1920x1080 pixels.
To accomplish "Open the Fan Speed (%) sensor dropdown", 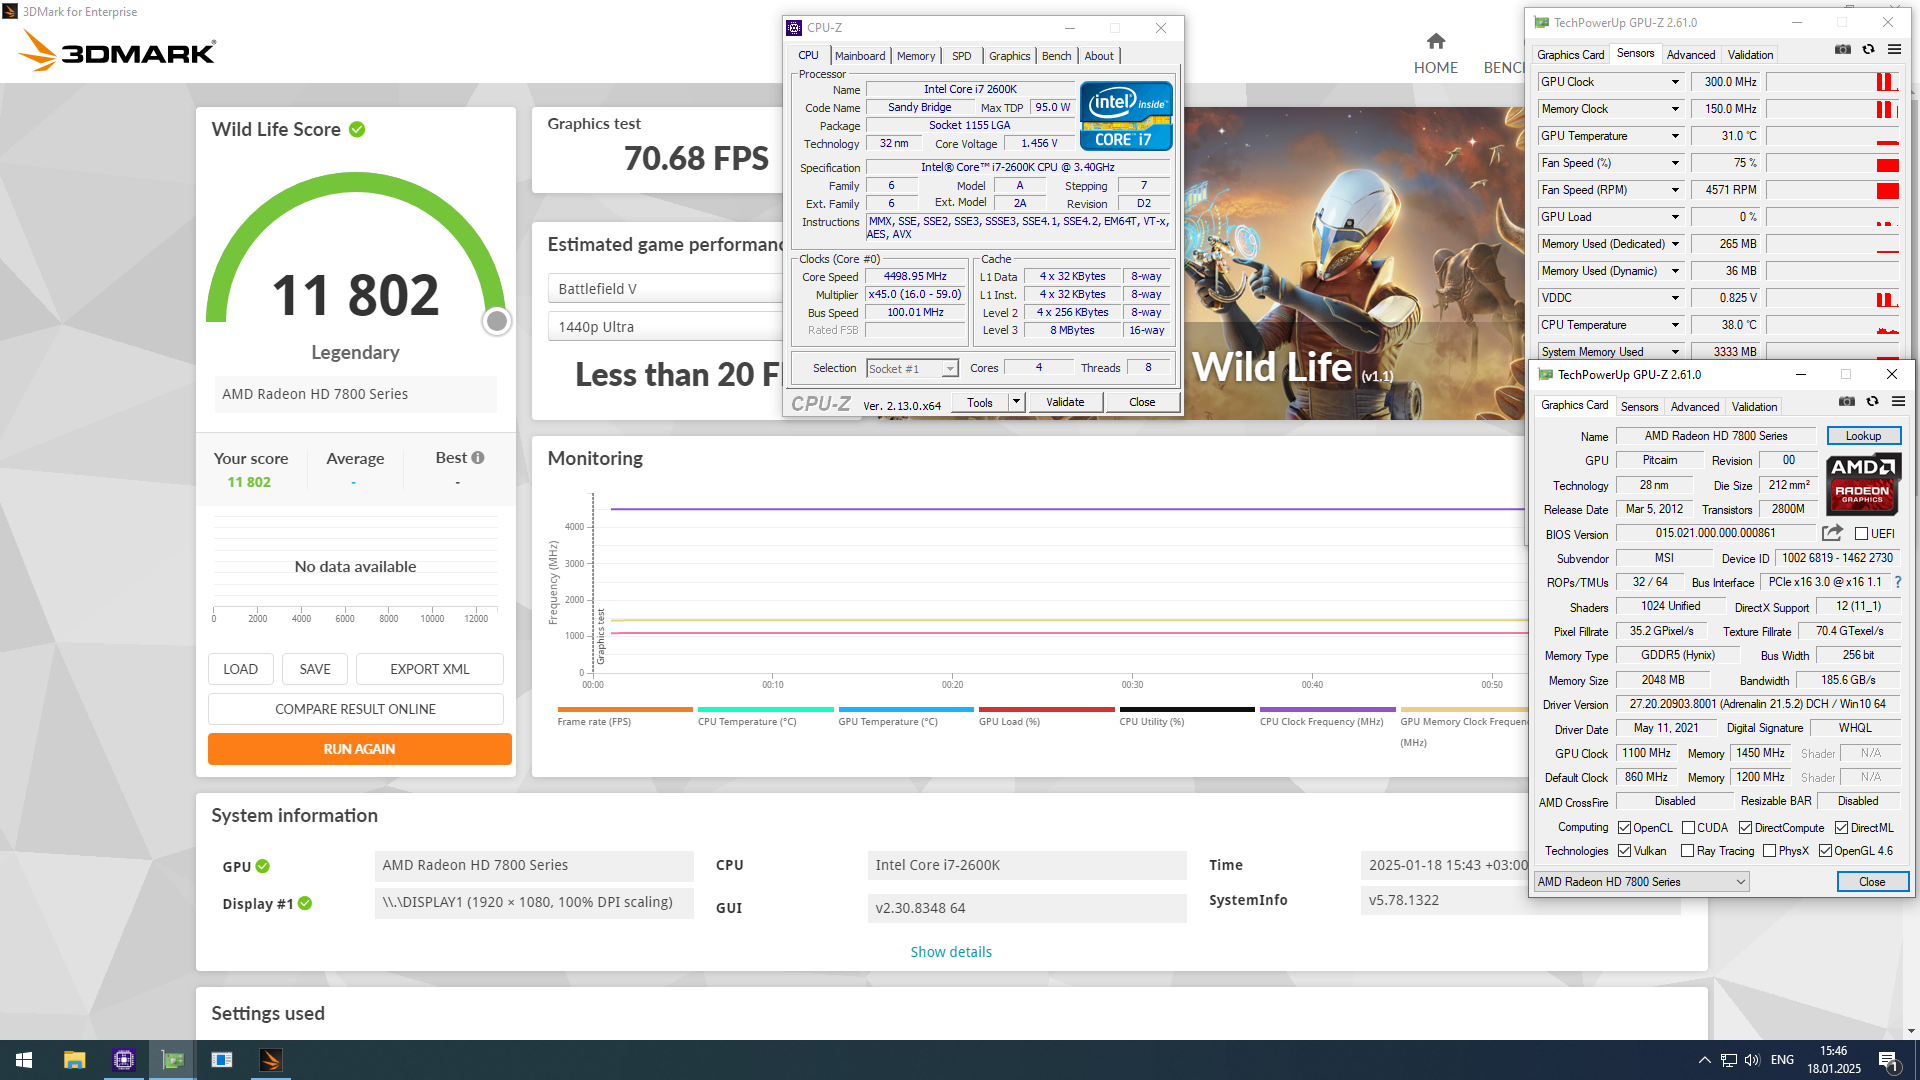I will coord(1675,163).
